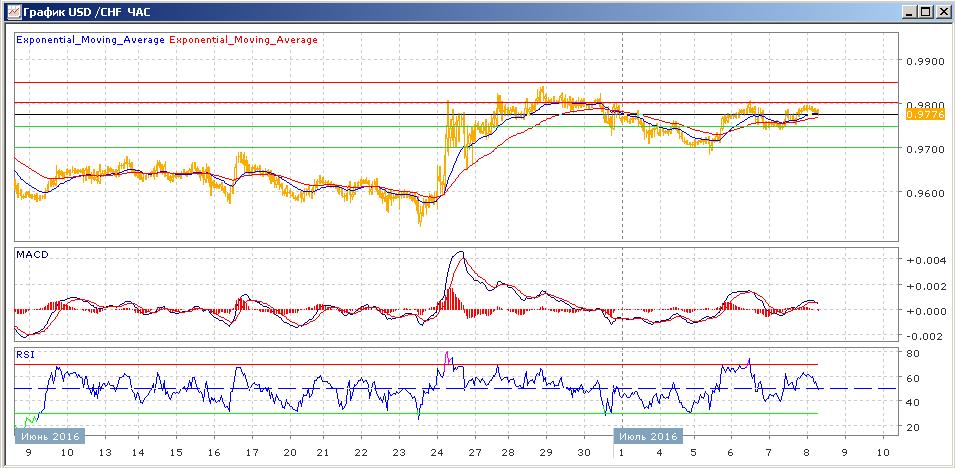
Task: Click the 40 RSI axis value
Action: click(912, 403)
